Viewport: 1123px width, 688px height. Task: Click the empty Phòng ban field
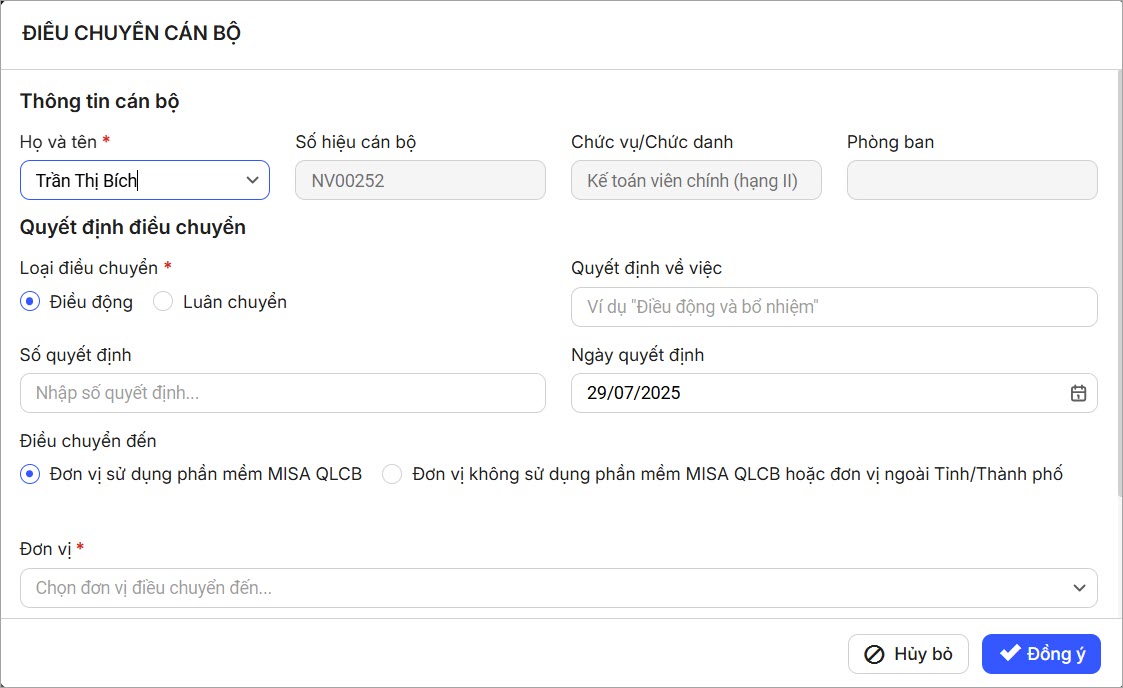click(x=971, y=181)
